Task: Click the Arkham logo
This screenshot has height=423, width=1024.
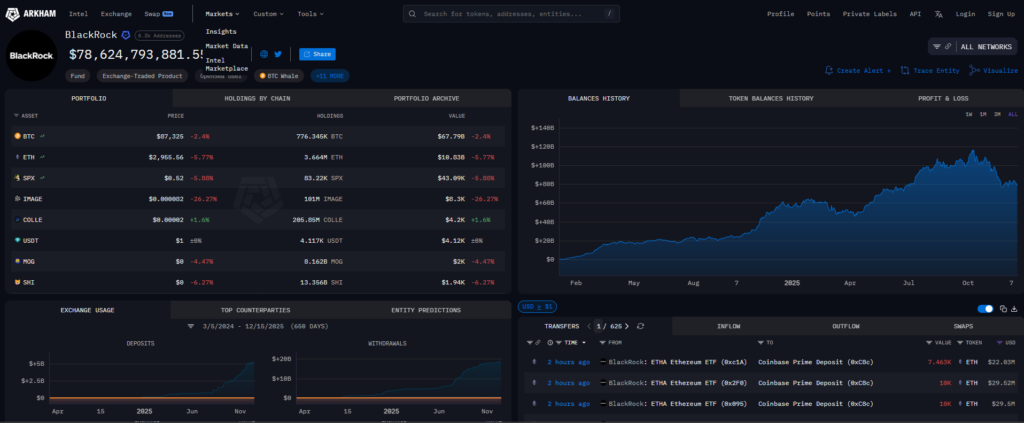Action: pos(32,14)
